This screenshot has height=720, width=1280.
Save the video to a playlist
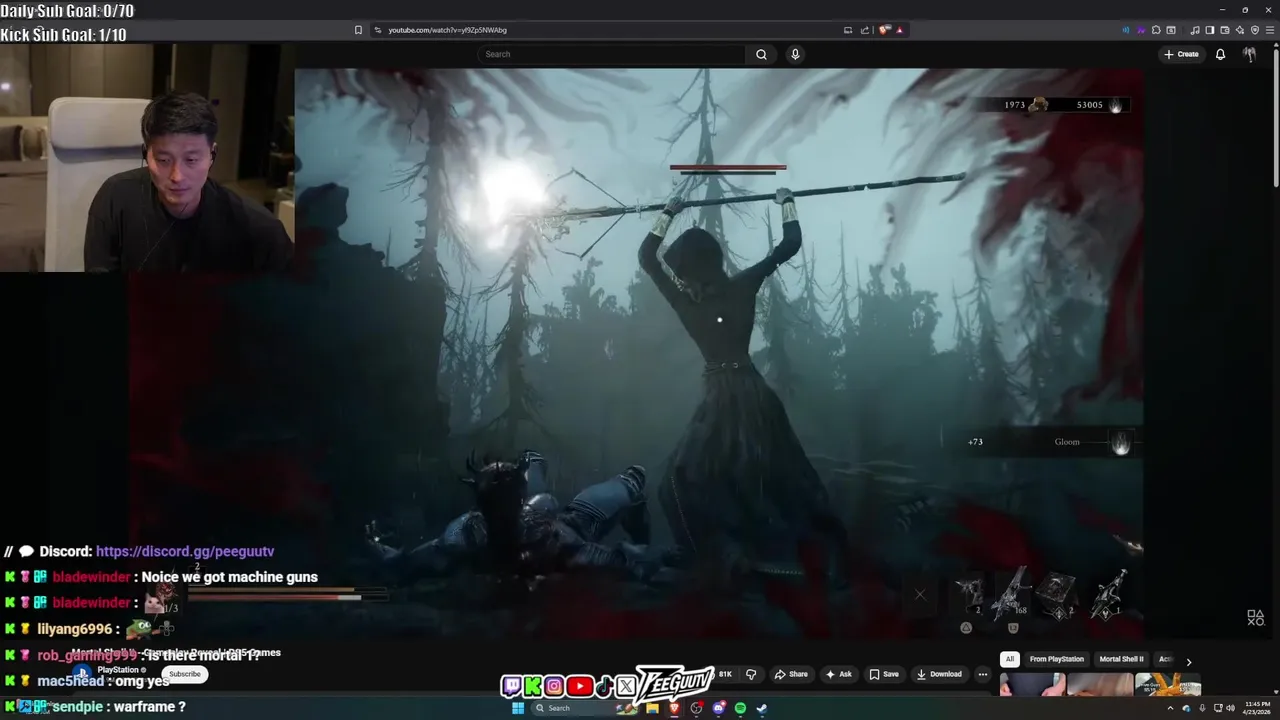pos(884,674)
